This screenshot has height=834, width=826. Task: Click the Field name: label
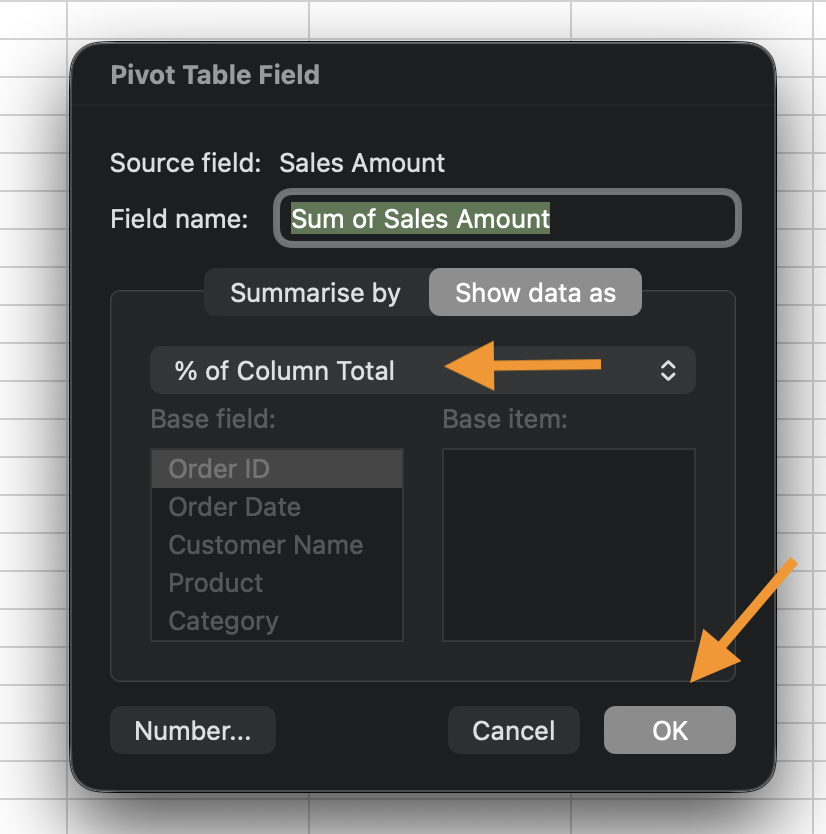point(179,219)
